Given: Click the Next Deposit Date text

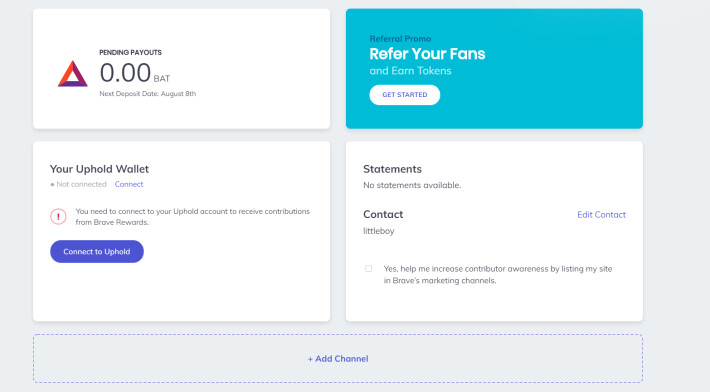Looking at the screenshot, I should point(148,94).
